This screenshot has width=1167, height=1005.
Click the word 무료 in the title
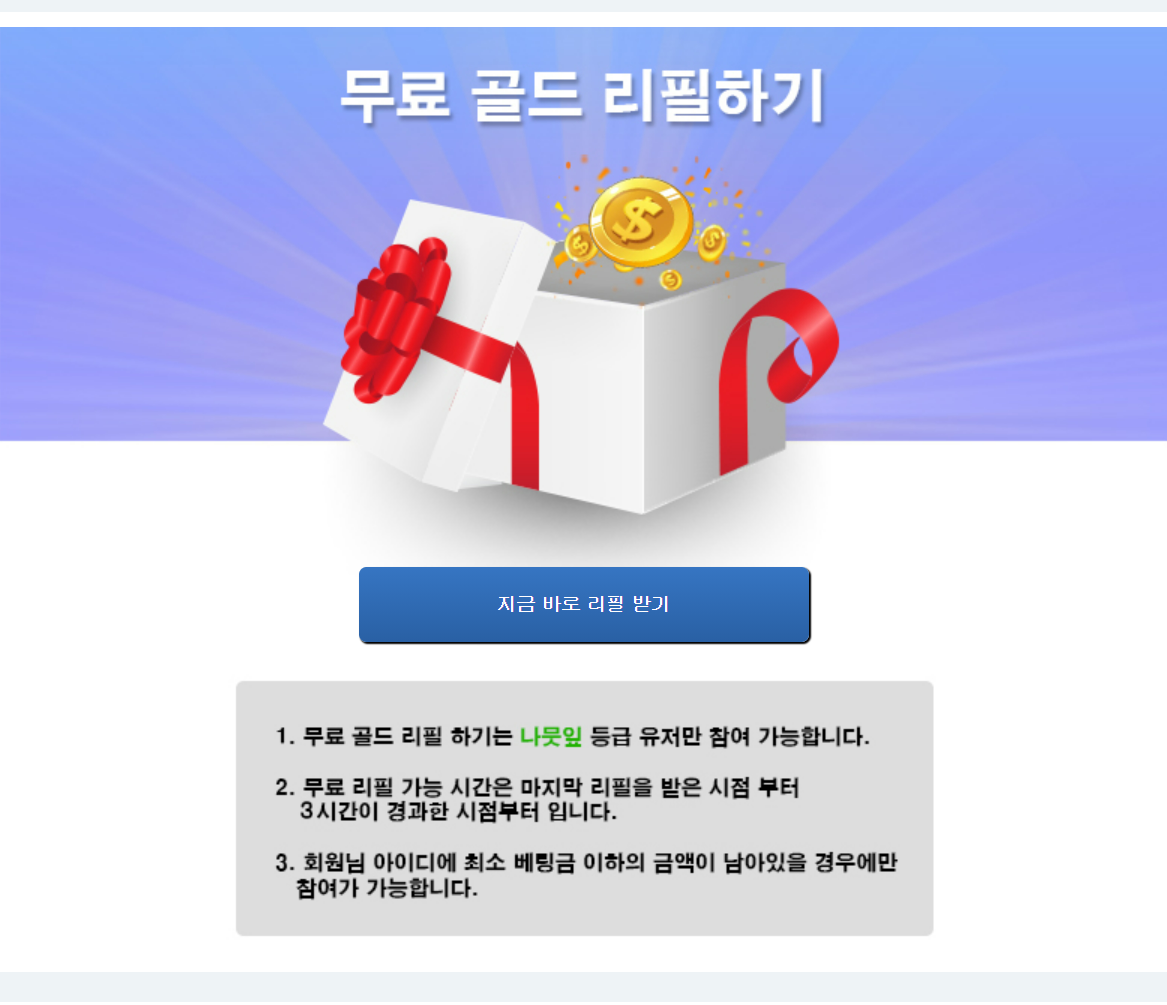[395, 95]
